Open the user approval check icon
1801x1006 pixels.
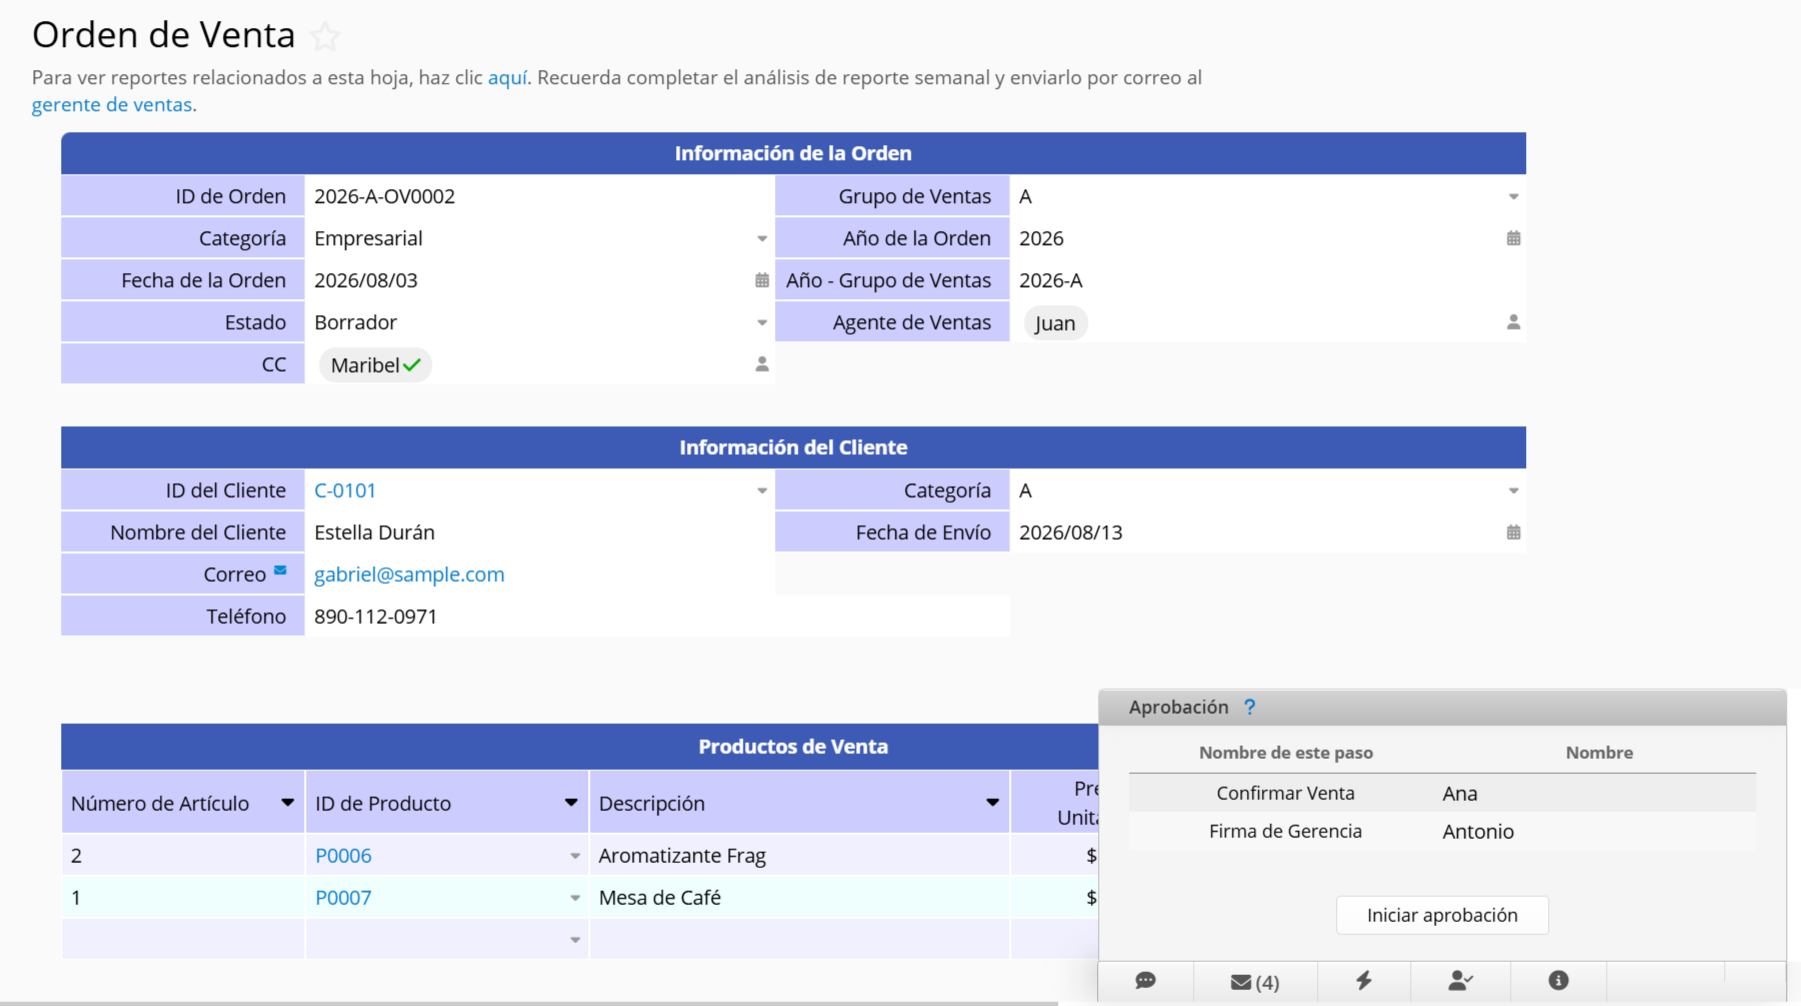[x=1460, y=981]
